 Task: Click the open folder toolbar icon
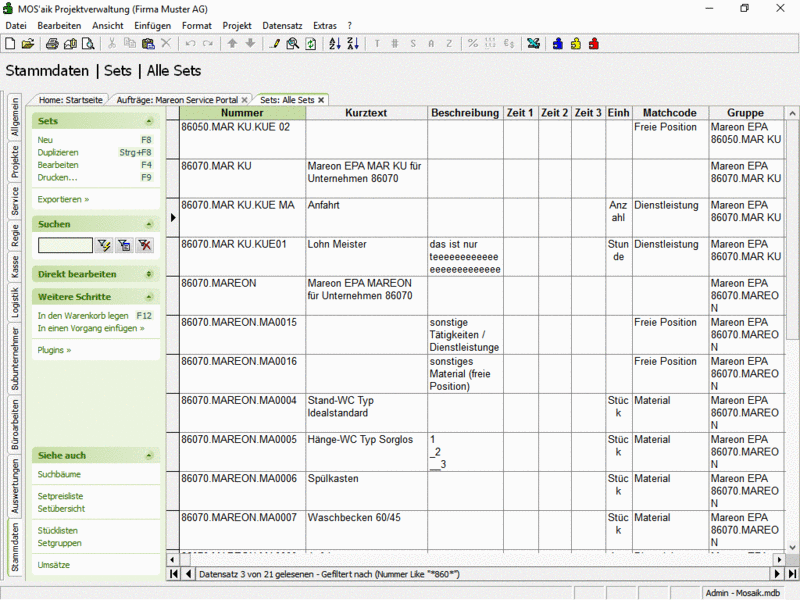click(28, 44)
